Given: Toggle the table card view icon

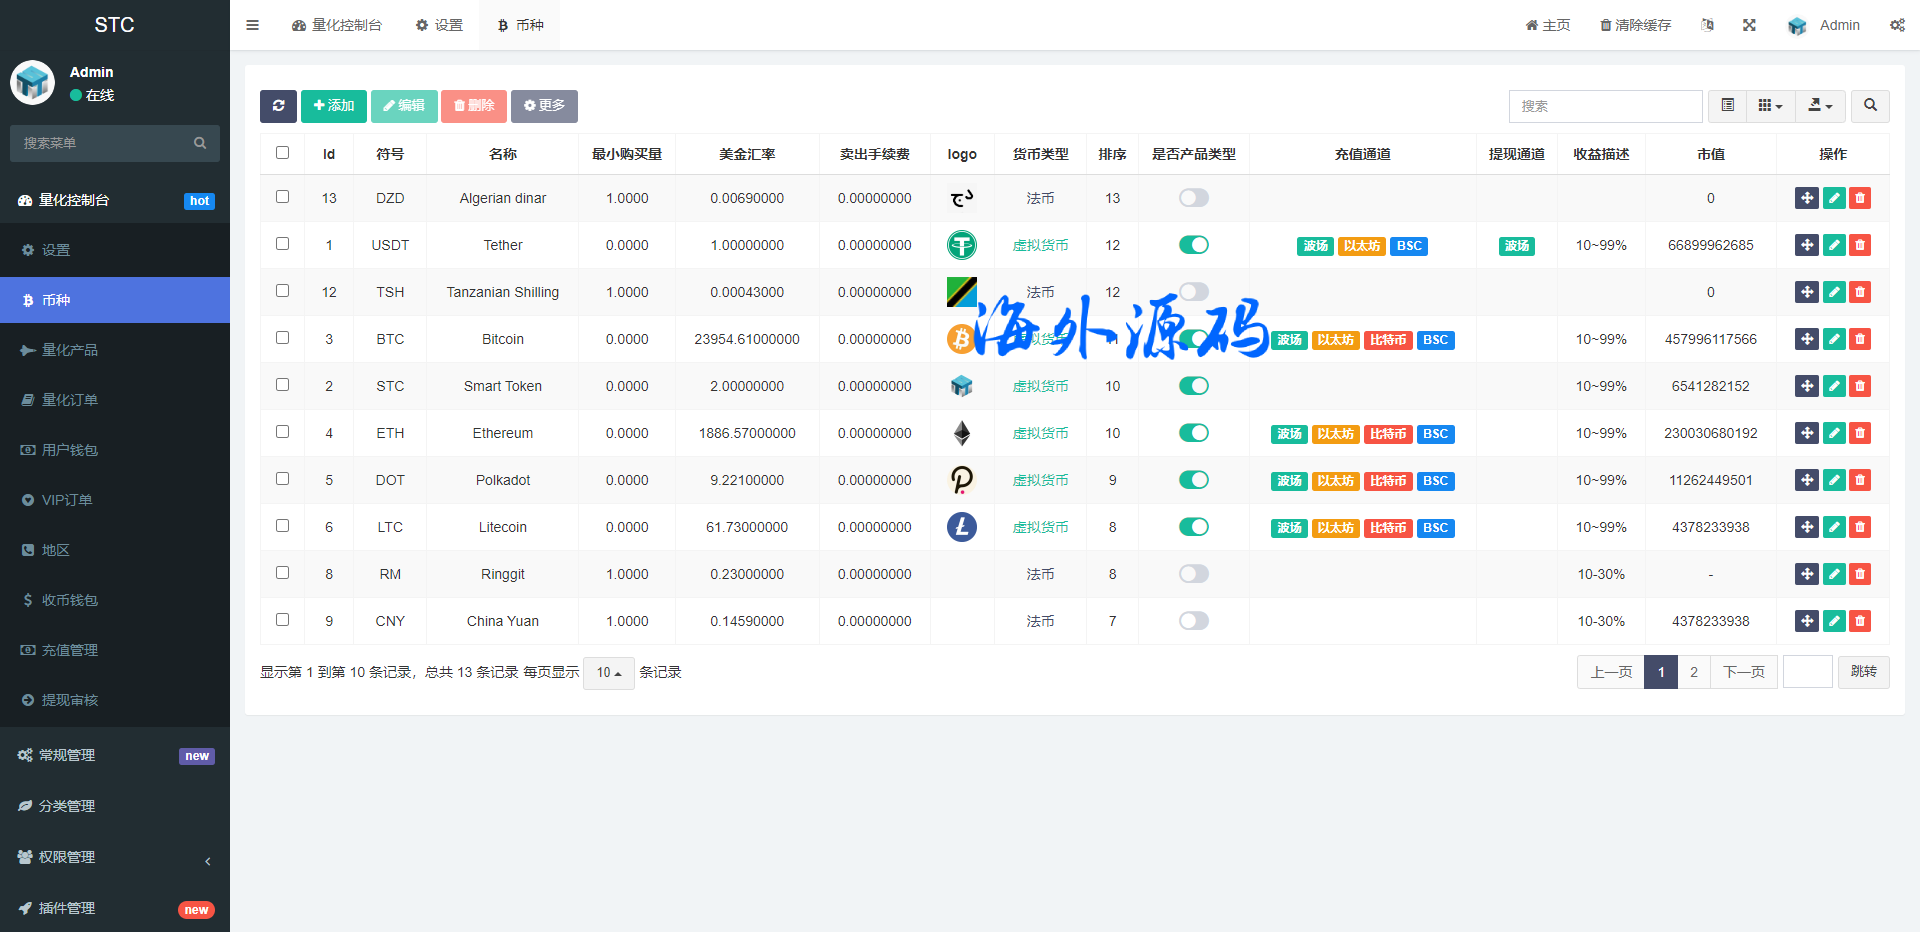Looking at the screenshot, I should [x=1727, y=106].
